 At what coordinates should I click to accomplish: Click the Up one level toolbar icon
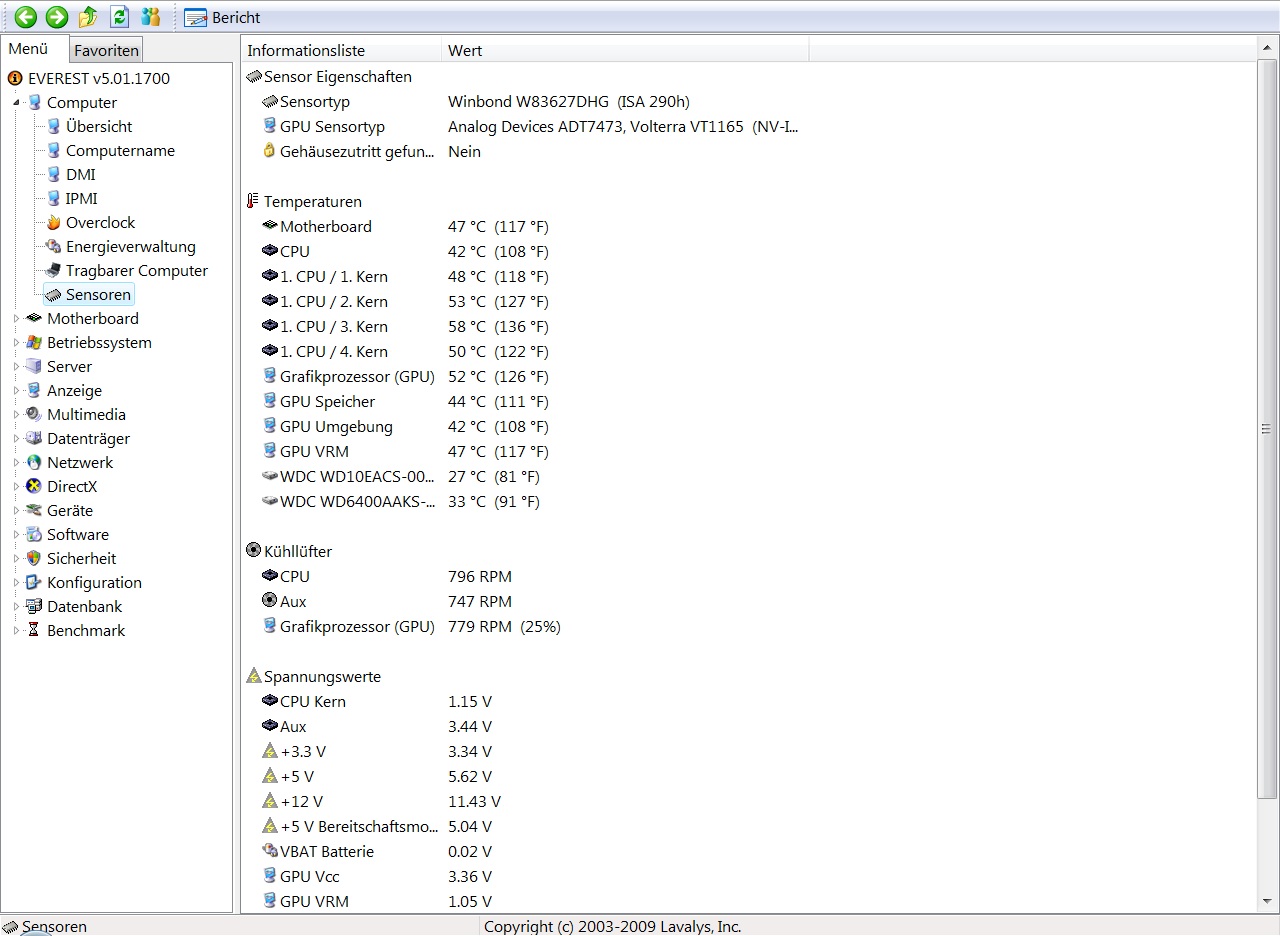pos(88,16)
